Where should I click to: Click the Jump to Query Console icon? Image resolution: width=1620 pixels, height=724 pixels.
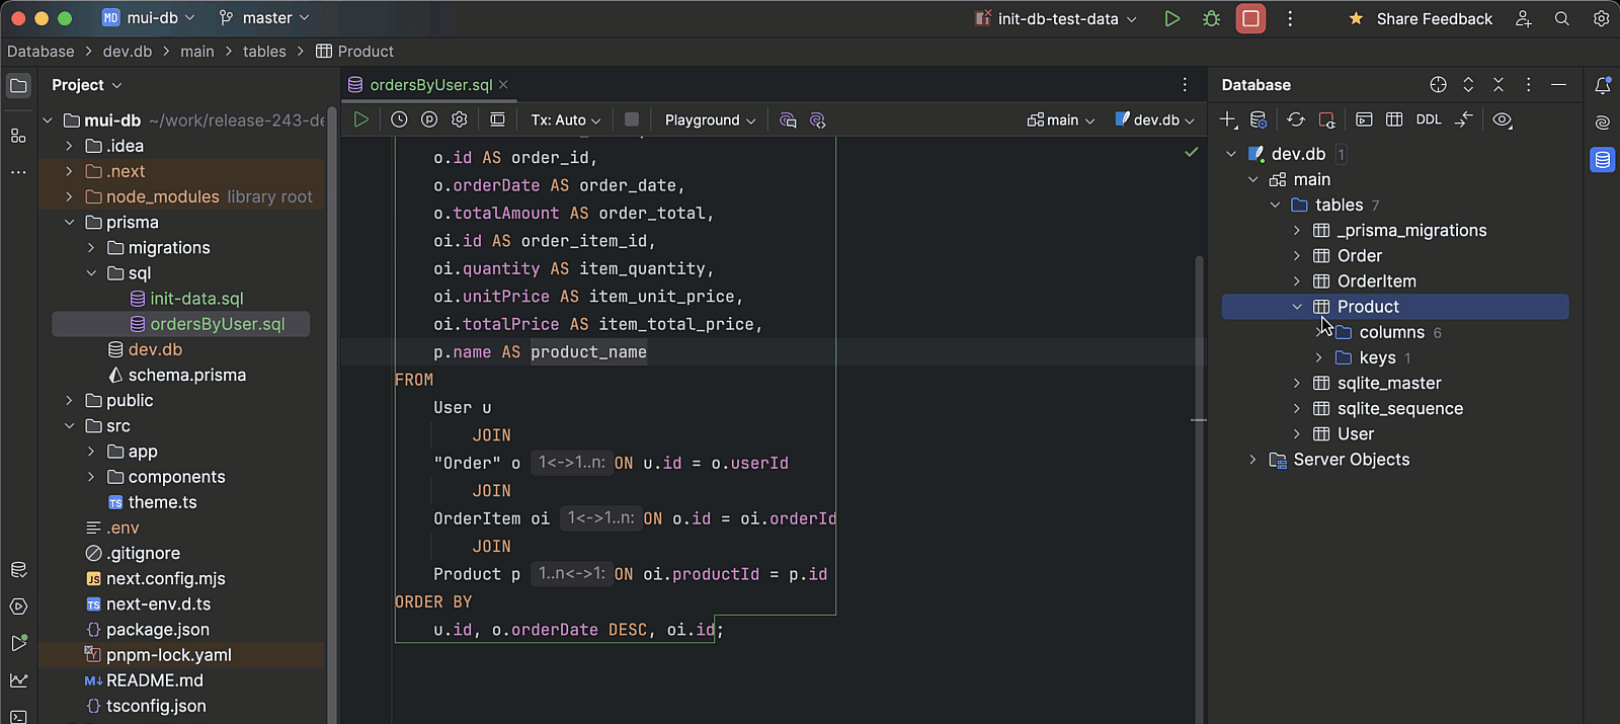[x=1364, y=120]
